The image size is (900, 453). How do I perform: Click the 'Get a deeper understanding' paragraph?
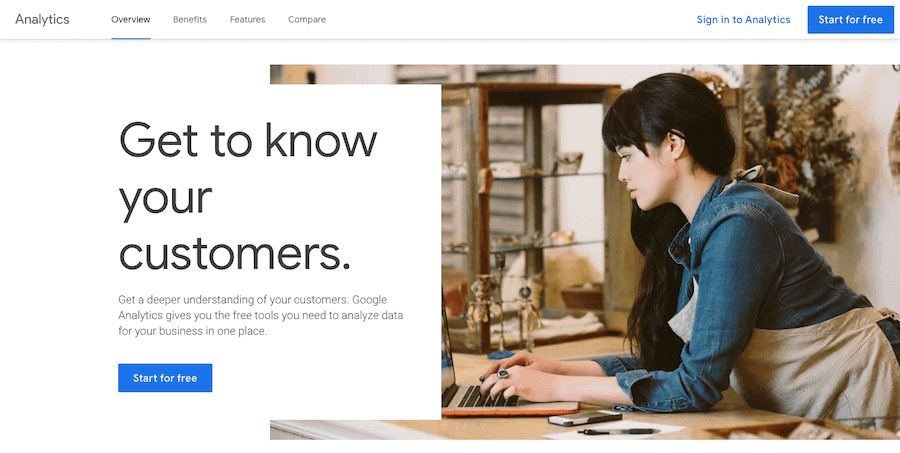pyautogui.click(x=261, y=315)
